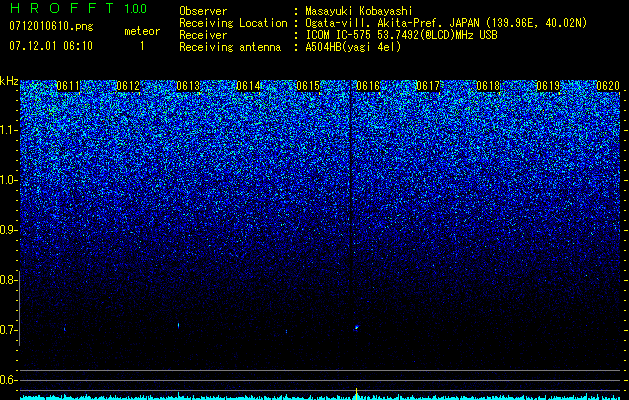
Task: Click the kHz axis unit label
Action: (9, 81)
